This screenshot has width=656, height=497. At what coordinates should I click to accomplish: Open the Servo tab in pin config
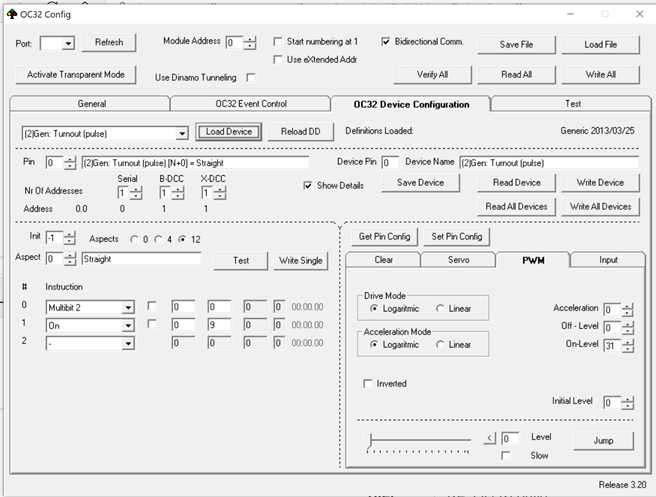click(x=456, y=260)
